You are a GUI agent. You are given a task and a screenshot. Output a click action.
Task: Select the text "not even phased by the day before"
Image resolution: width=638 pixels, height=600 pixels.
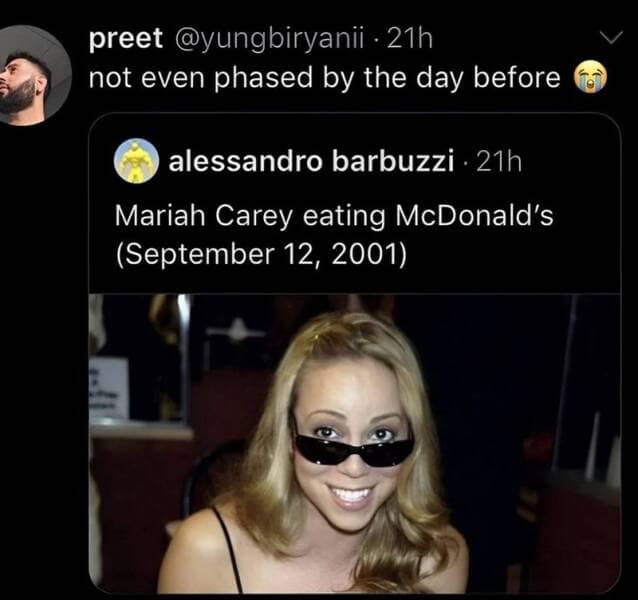(x=325, y=78)
